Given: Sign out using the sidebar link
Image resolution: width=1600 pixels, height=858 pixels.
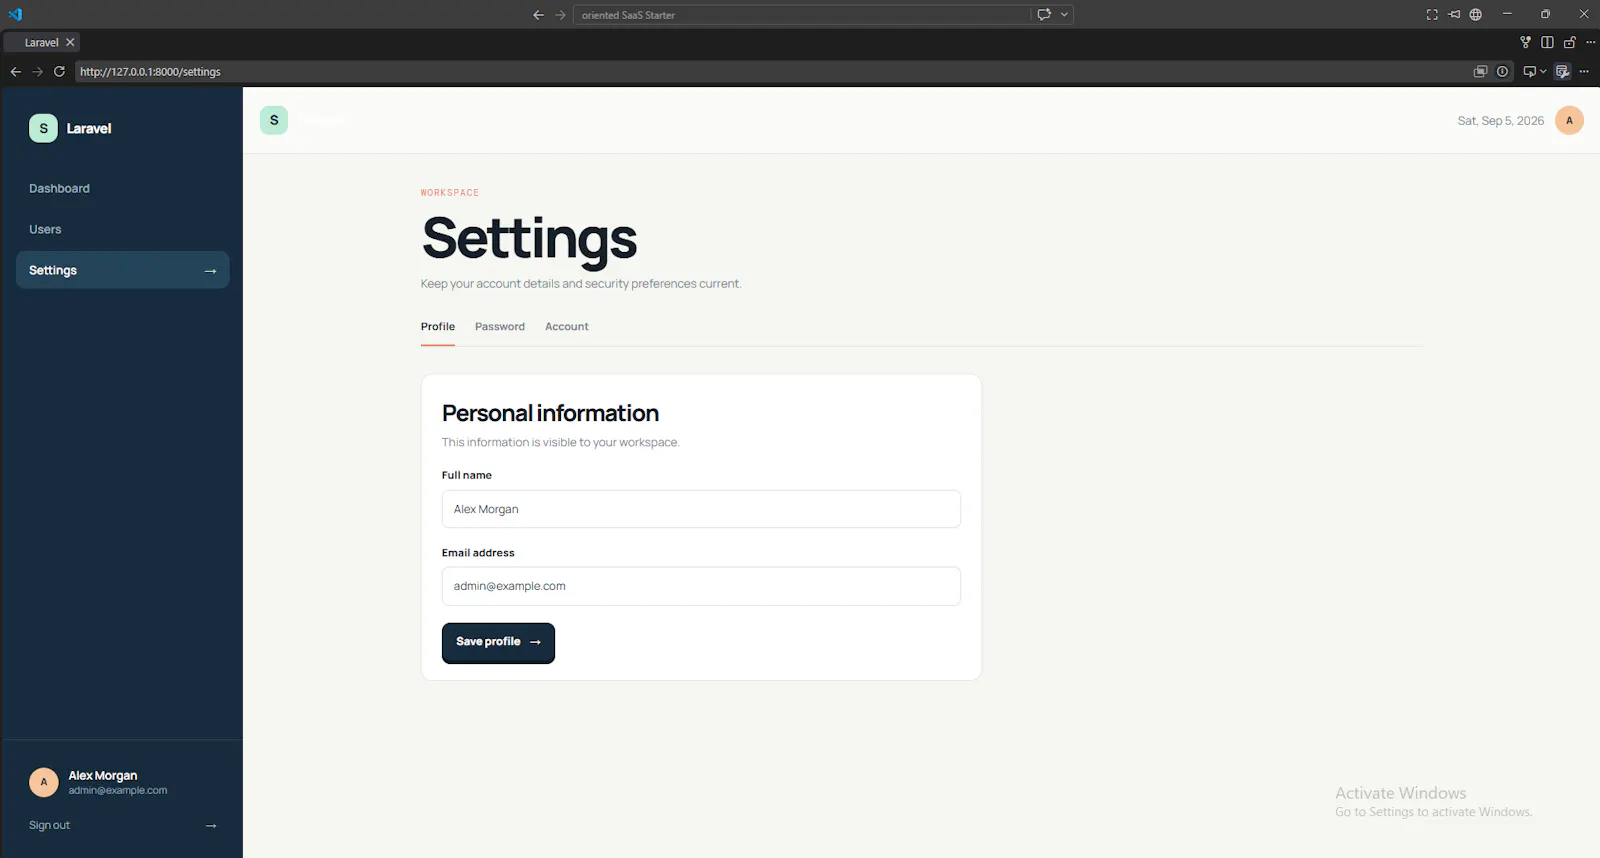Looking at the screenshot, I should (x=49, y=826).
